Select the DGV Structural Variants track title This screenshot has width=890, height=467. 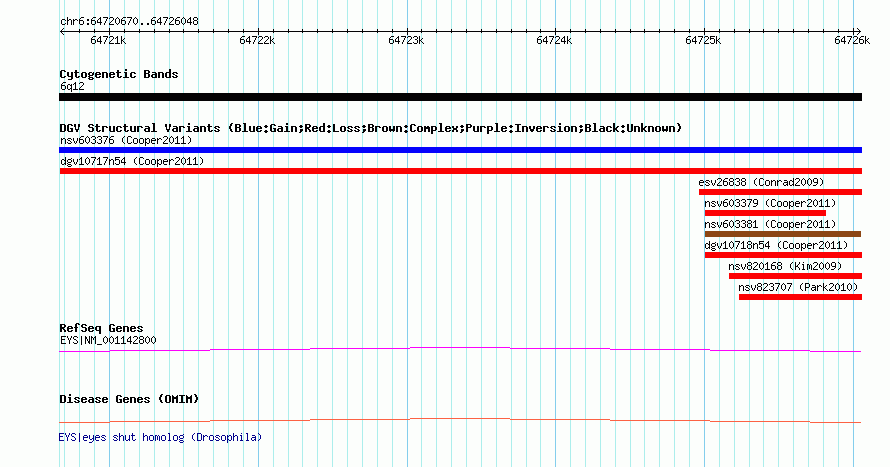tap(371, 128)
